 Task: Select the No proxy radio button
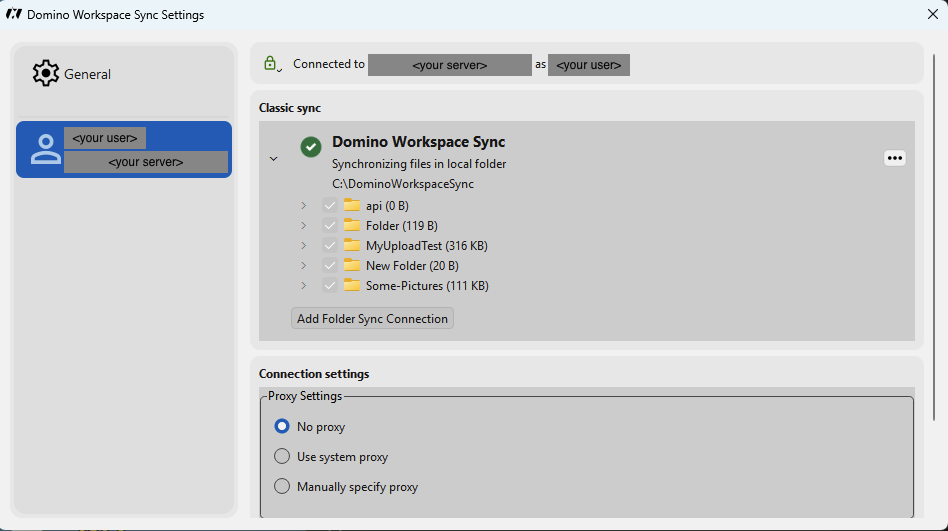click(282, 426)
